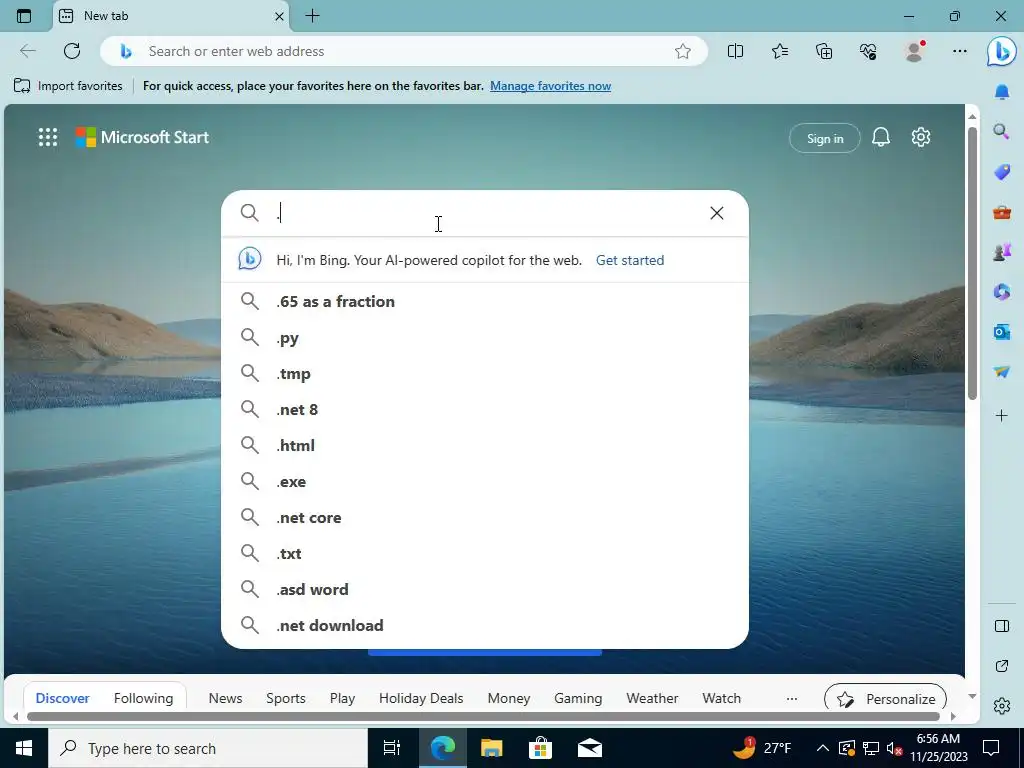Add a sidebar app with plus

point(1002,415)
